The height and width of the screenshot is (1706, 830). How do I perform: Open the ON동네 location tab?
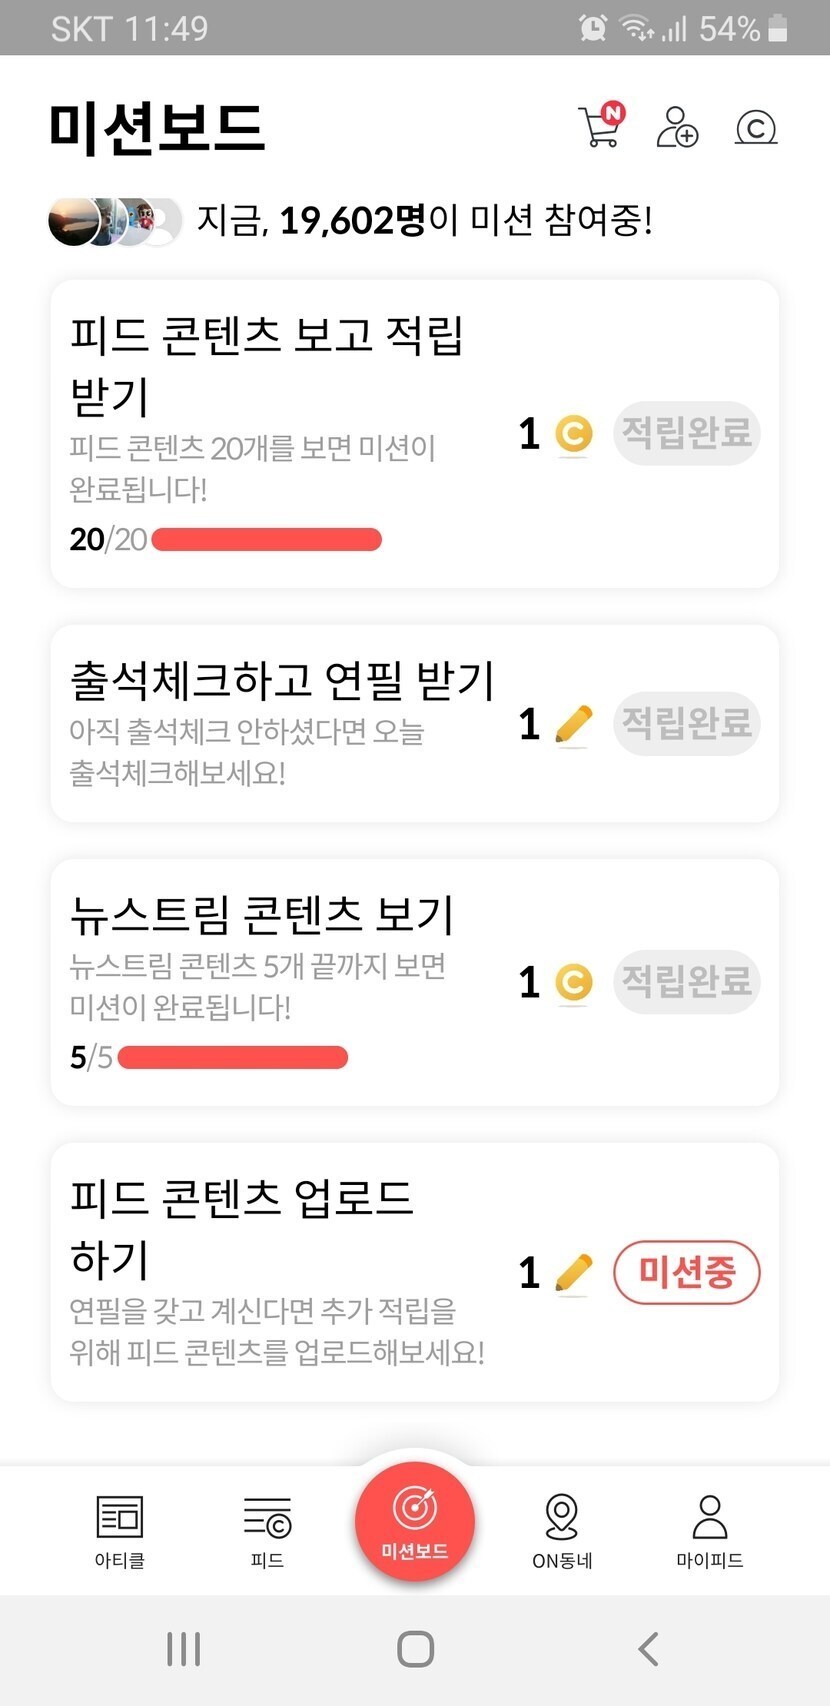[562, 1530]
